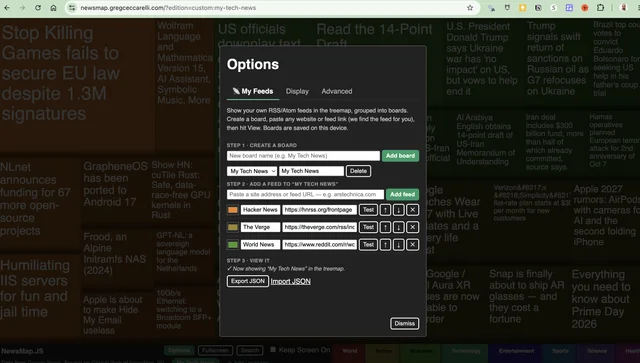Click the Add board button
This screenshot has height=363, width=640.
click(400, 156)
